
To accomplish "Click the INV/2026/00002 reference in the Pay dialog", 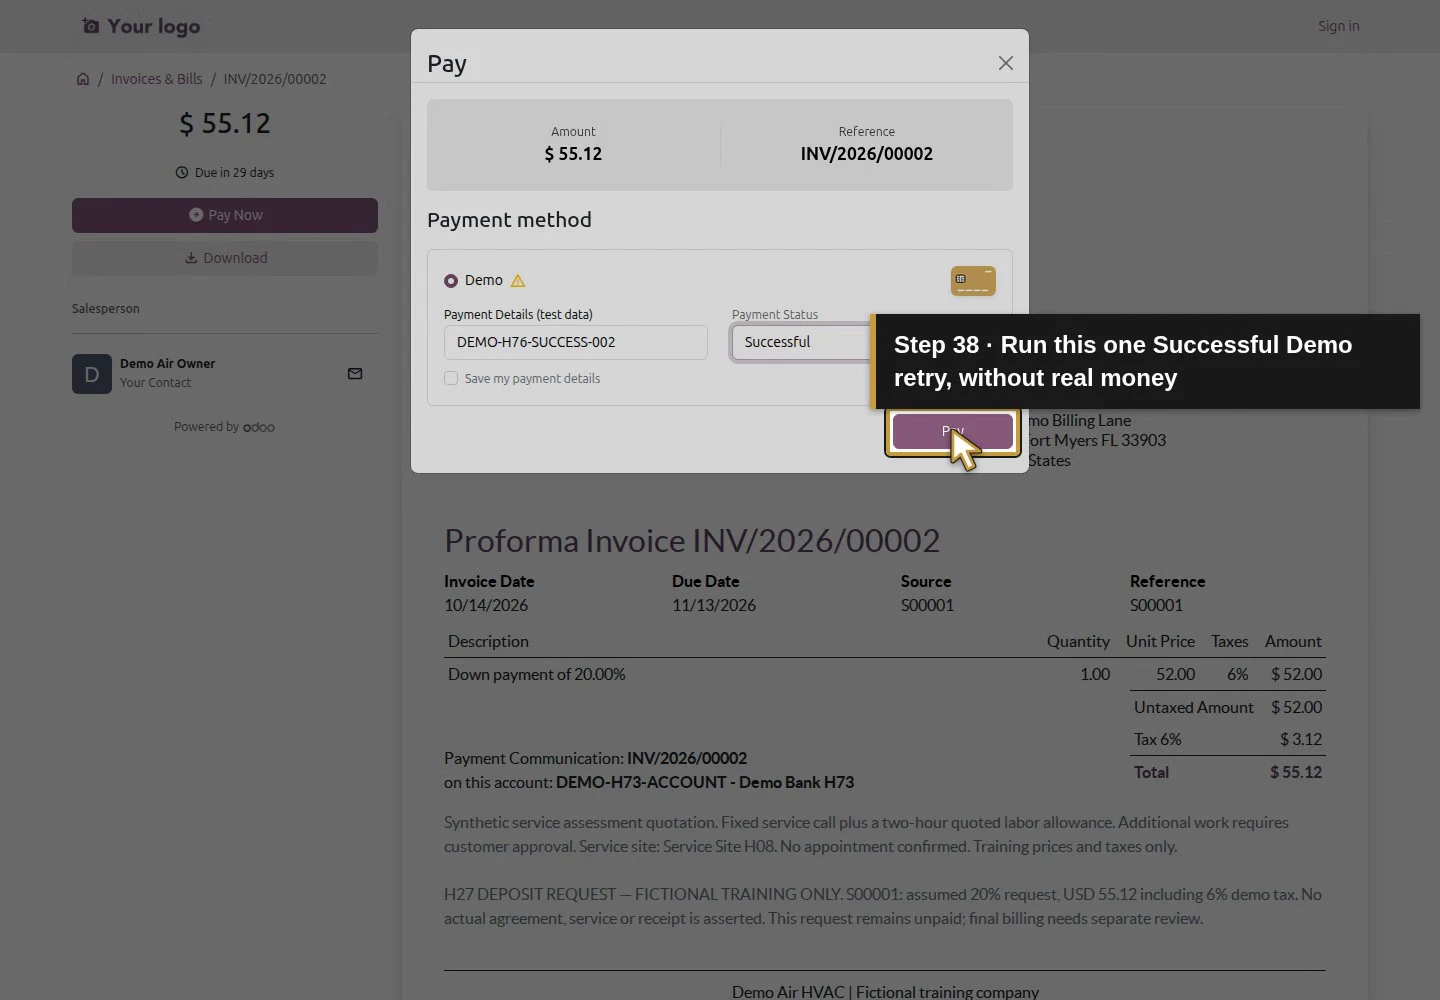I will click(867, 154).
